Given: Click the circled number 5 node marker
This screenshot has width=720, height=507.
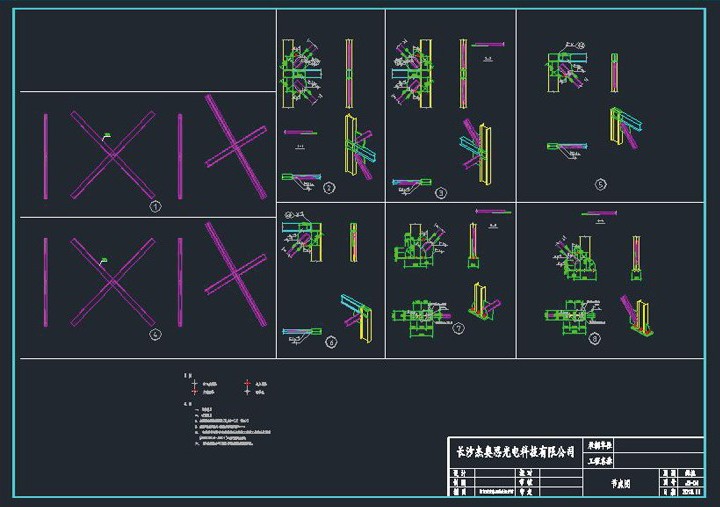Looking at the screenshot, I should click(x=600, y=184).
